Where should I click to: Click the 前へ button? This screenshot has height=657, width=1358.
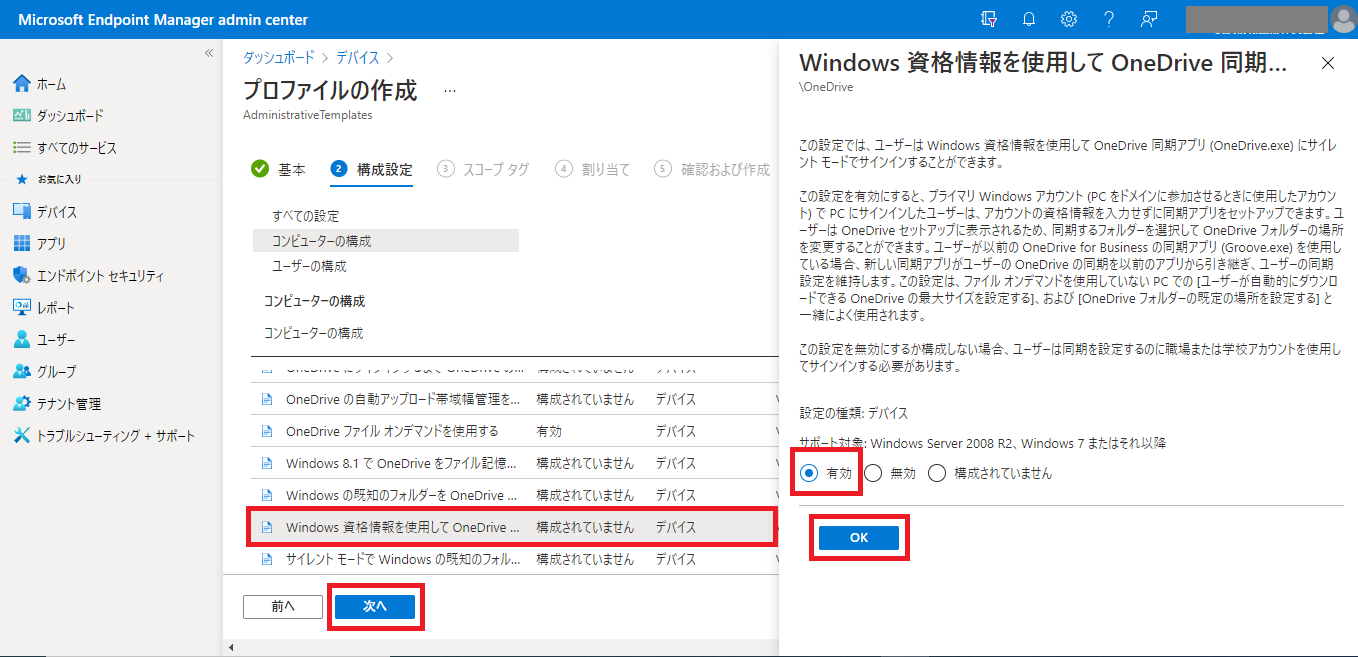283,607
